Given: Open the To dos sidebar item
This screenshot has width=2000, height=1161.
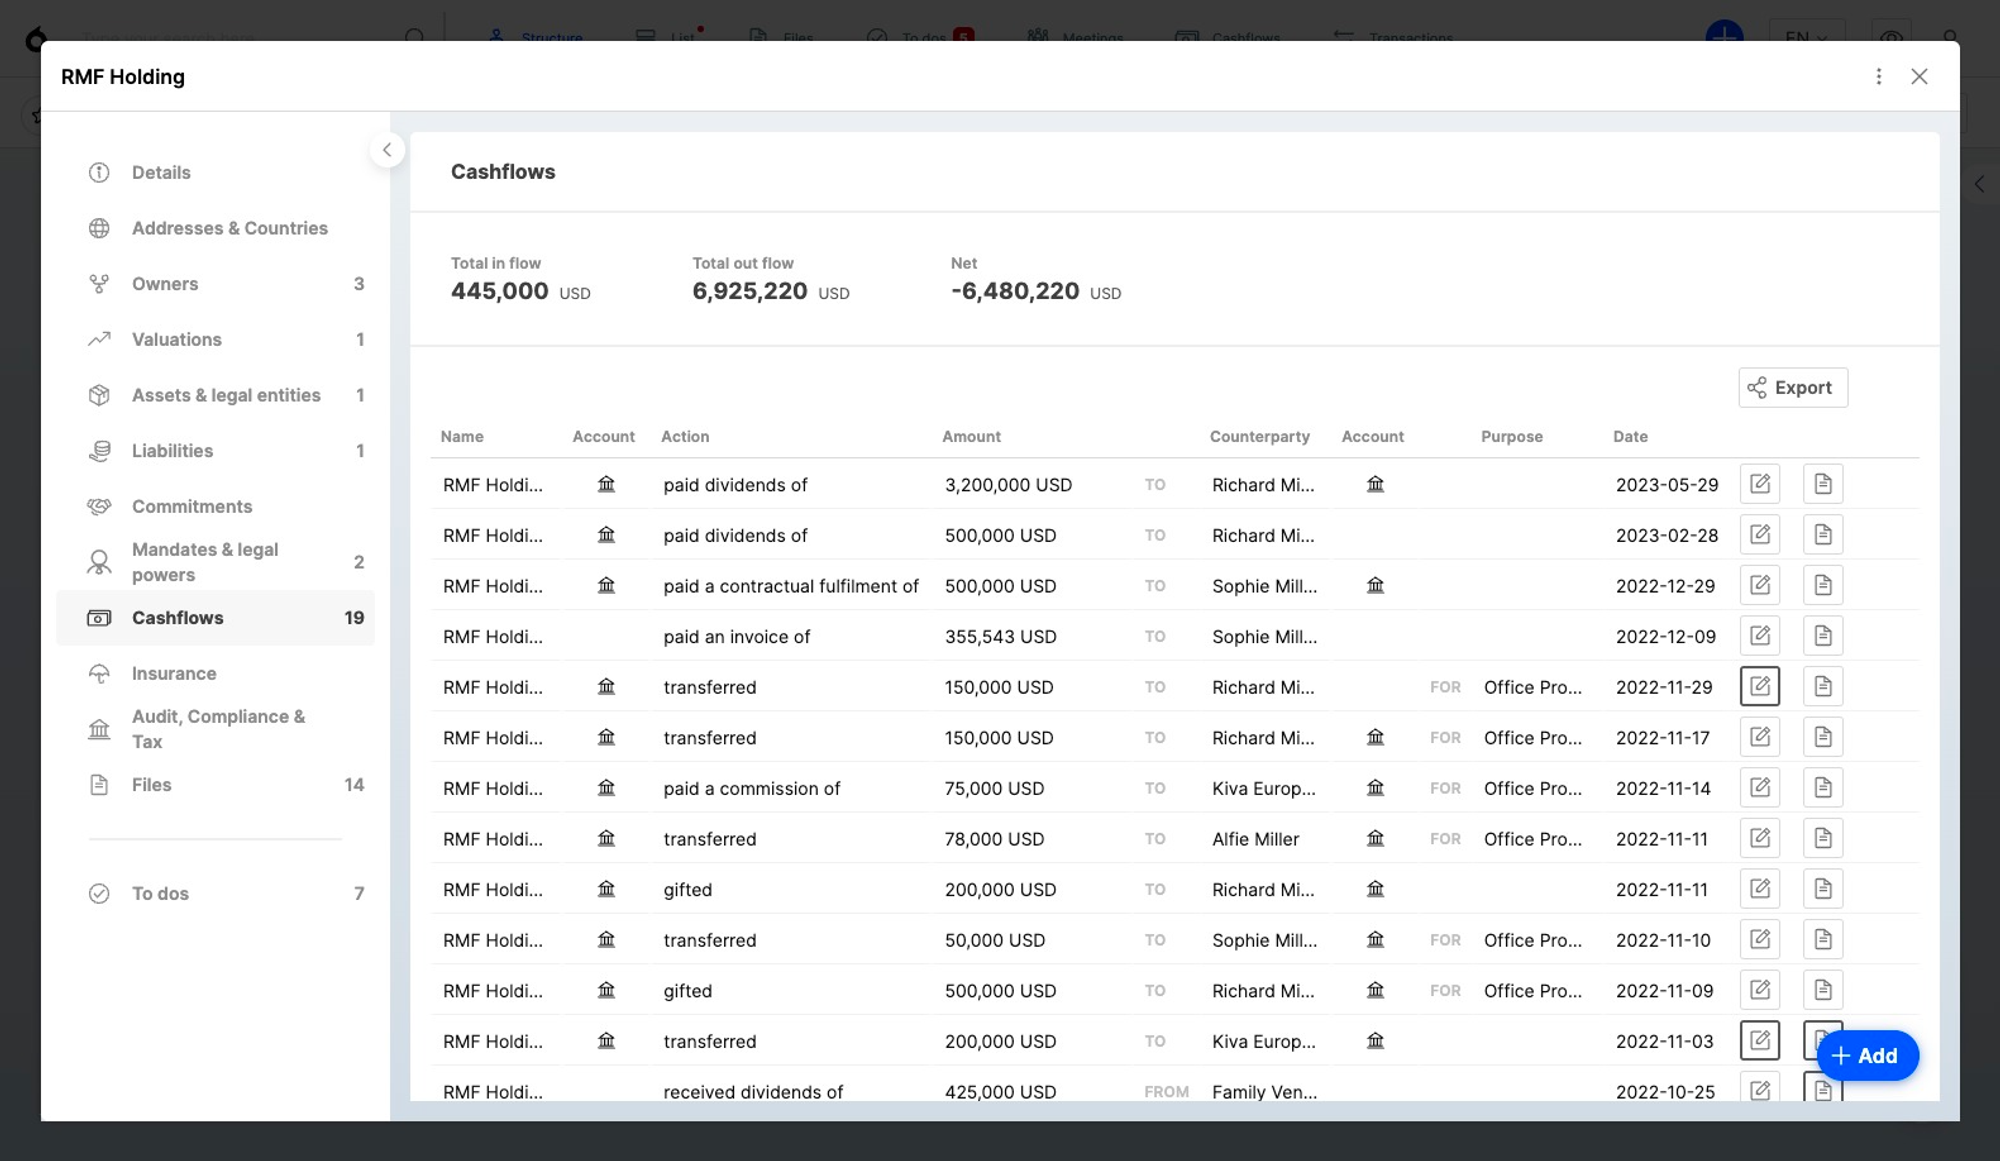Looking at the screenshot, I should click(x=215, y=893).
